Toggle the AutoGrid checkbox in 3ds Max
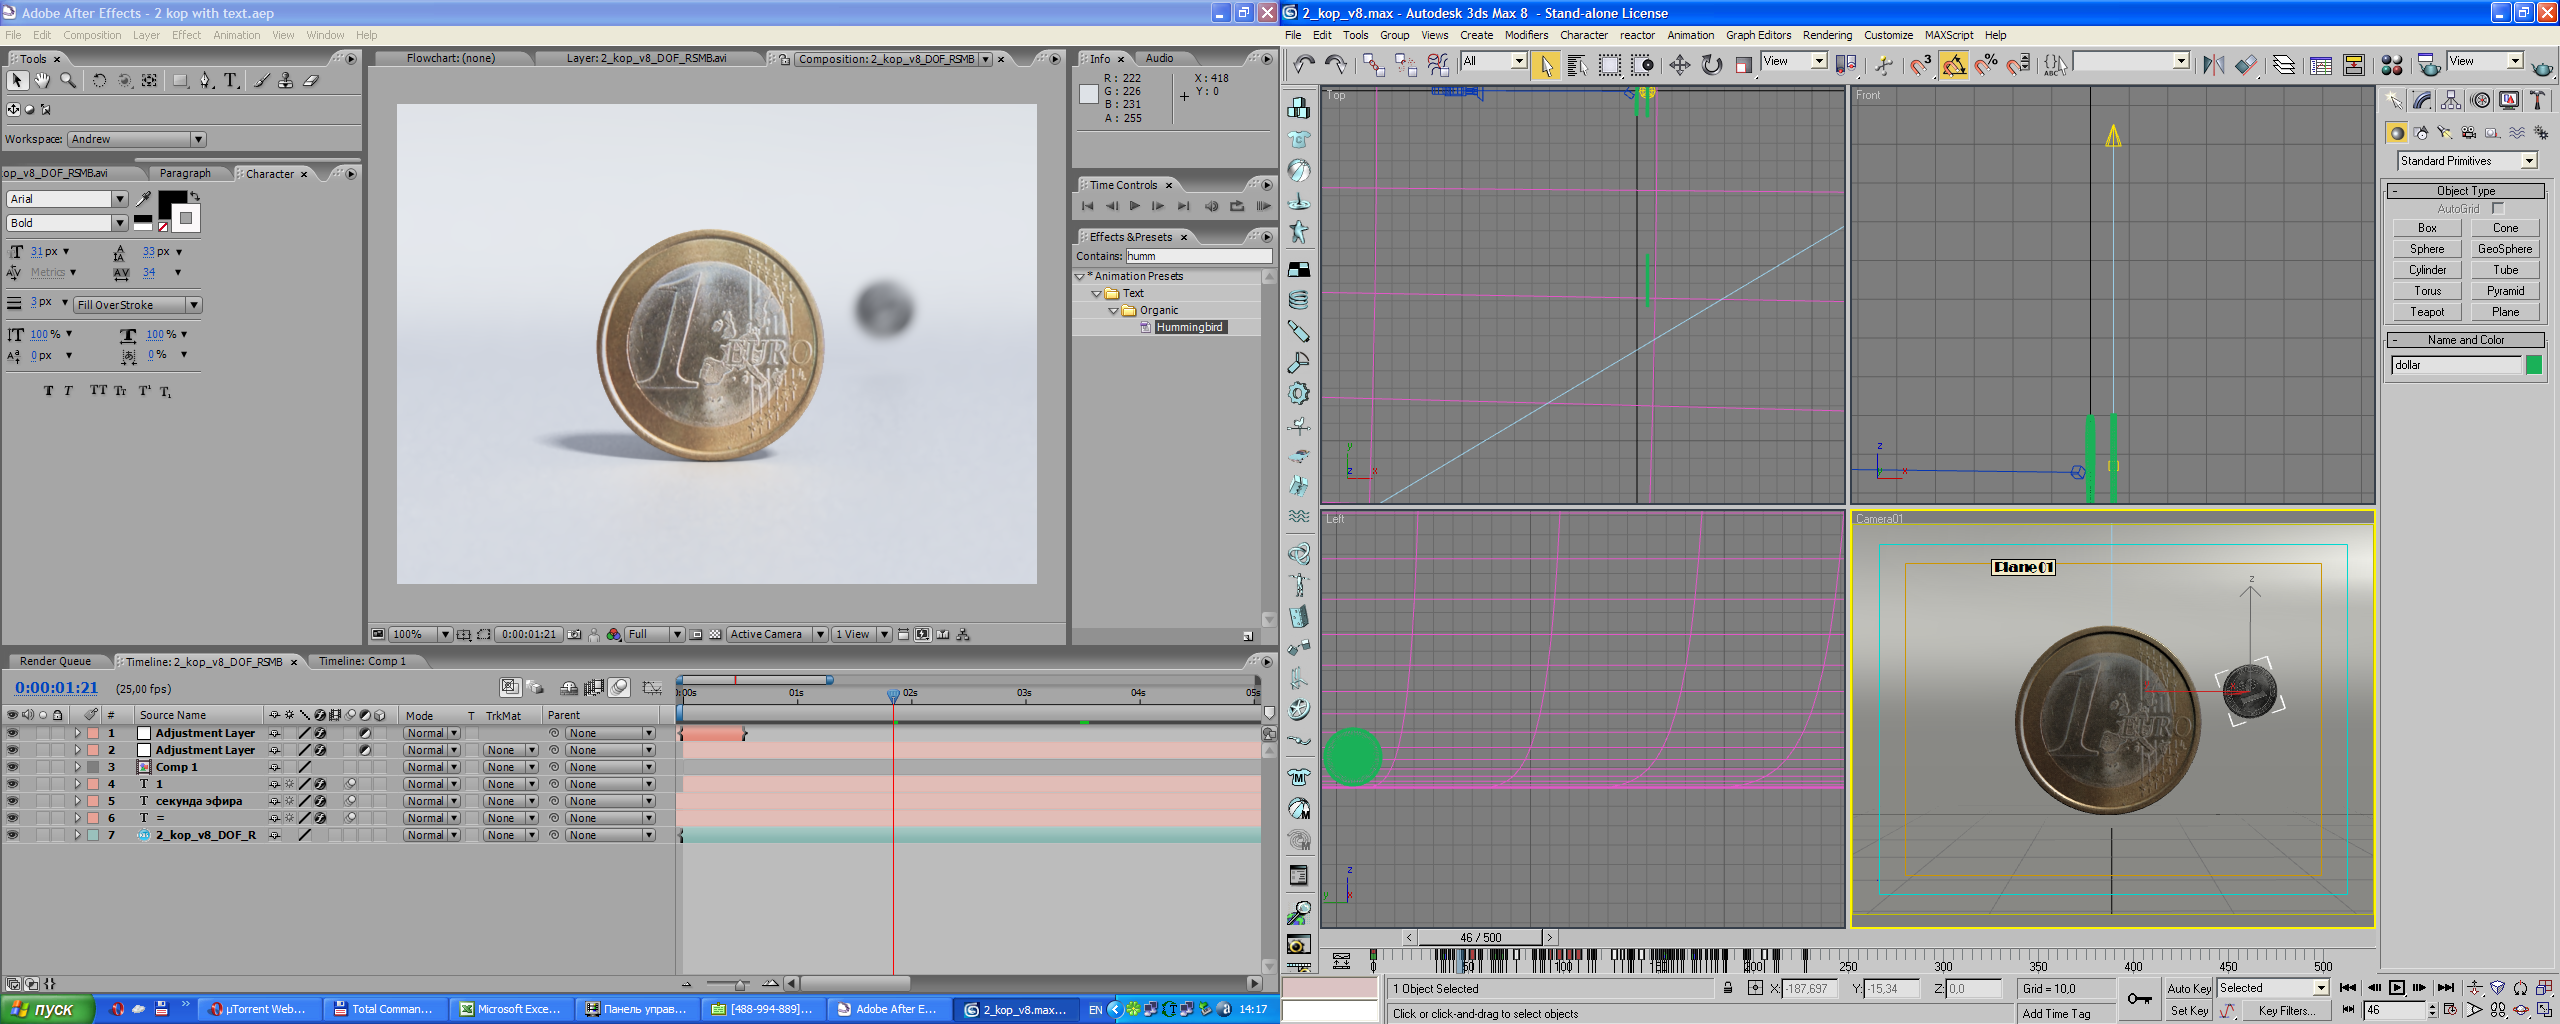 pos(2498,208)
